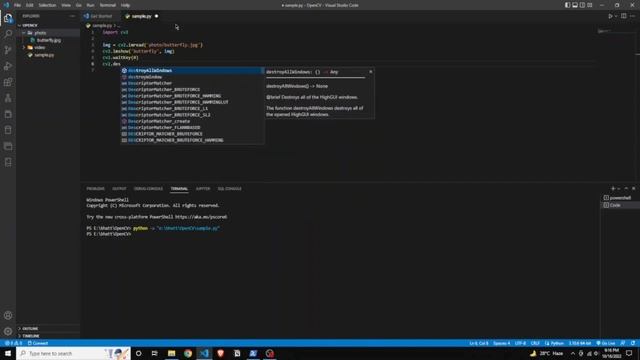Click Ln 6, Col 8 status item

479,343
